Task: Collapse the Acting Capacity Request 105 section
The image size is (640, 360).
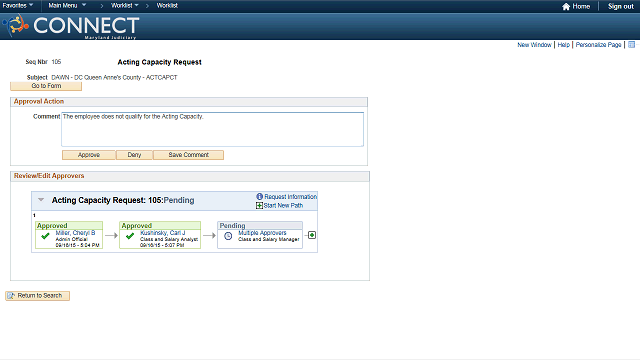Action: (41, 200)
